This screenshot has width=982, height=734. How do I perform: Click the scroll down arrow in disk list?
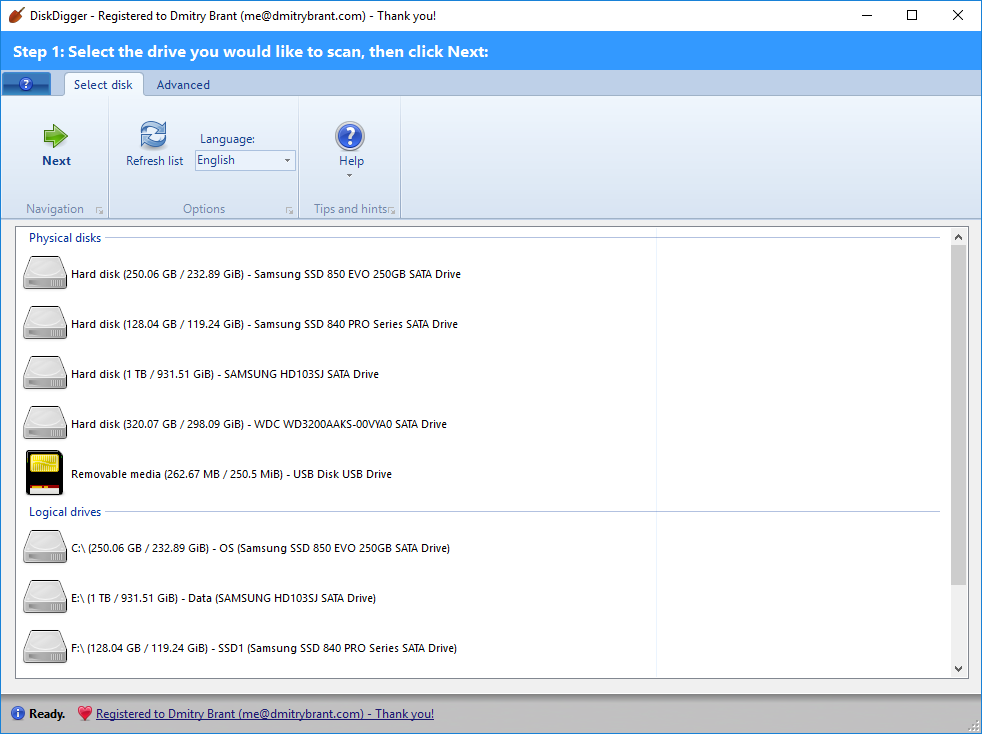[x=958, y=668]
